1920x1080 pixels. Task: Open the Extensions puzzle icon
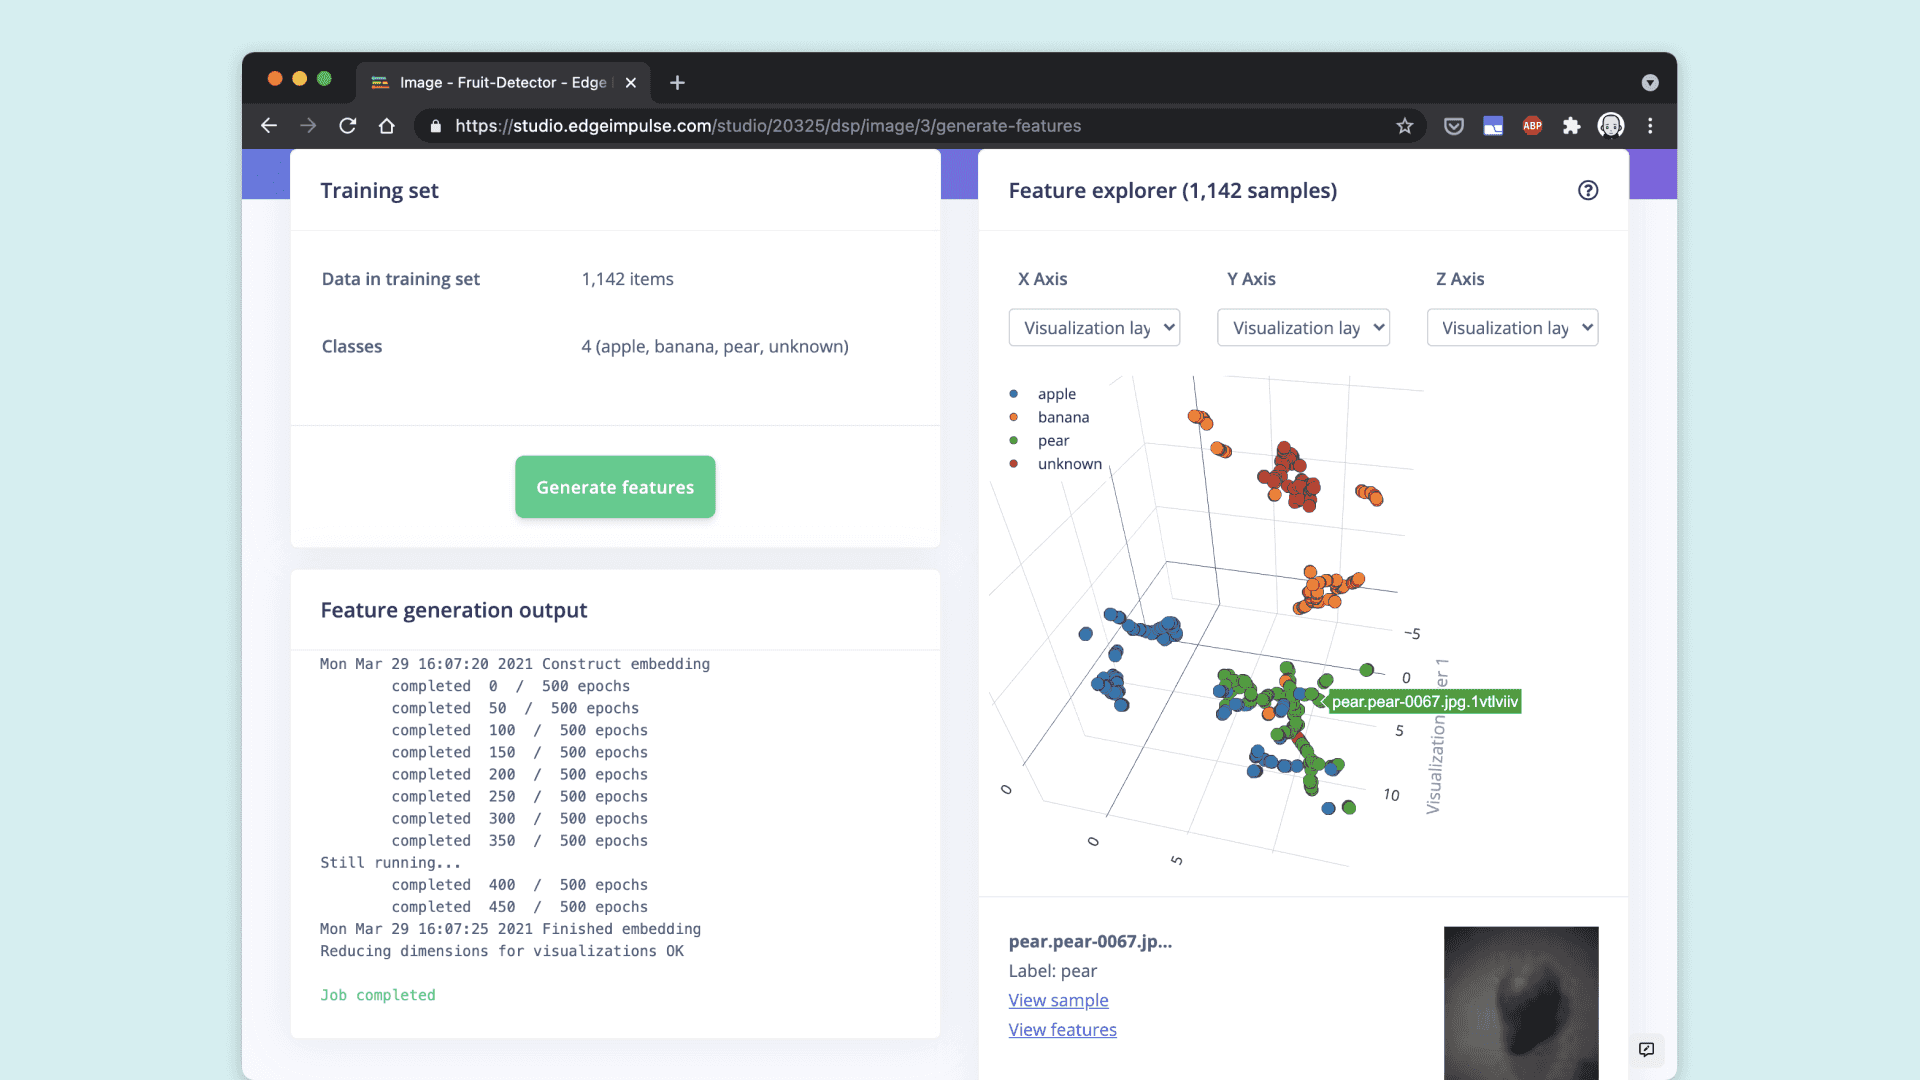pyautogui.click(x=1572, y=126)
